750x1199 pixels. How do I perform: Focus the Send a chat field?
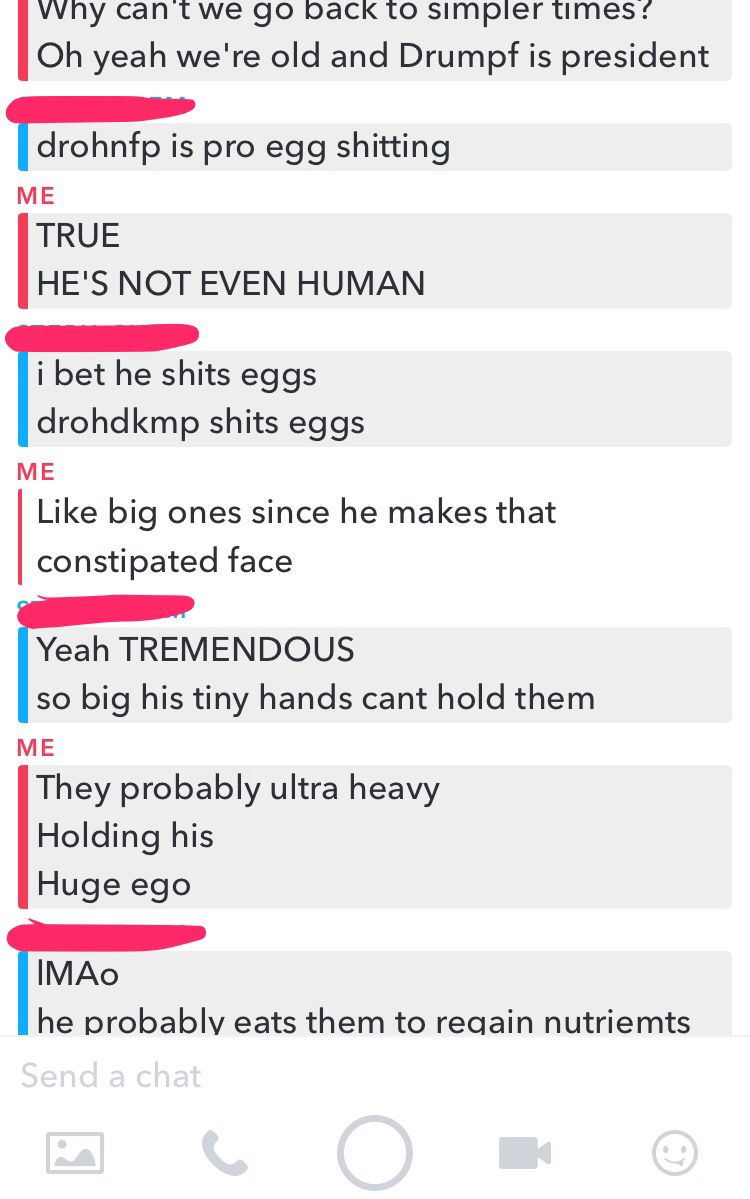pos(375,1075)
